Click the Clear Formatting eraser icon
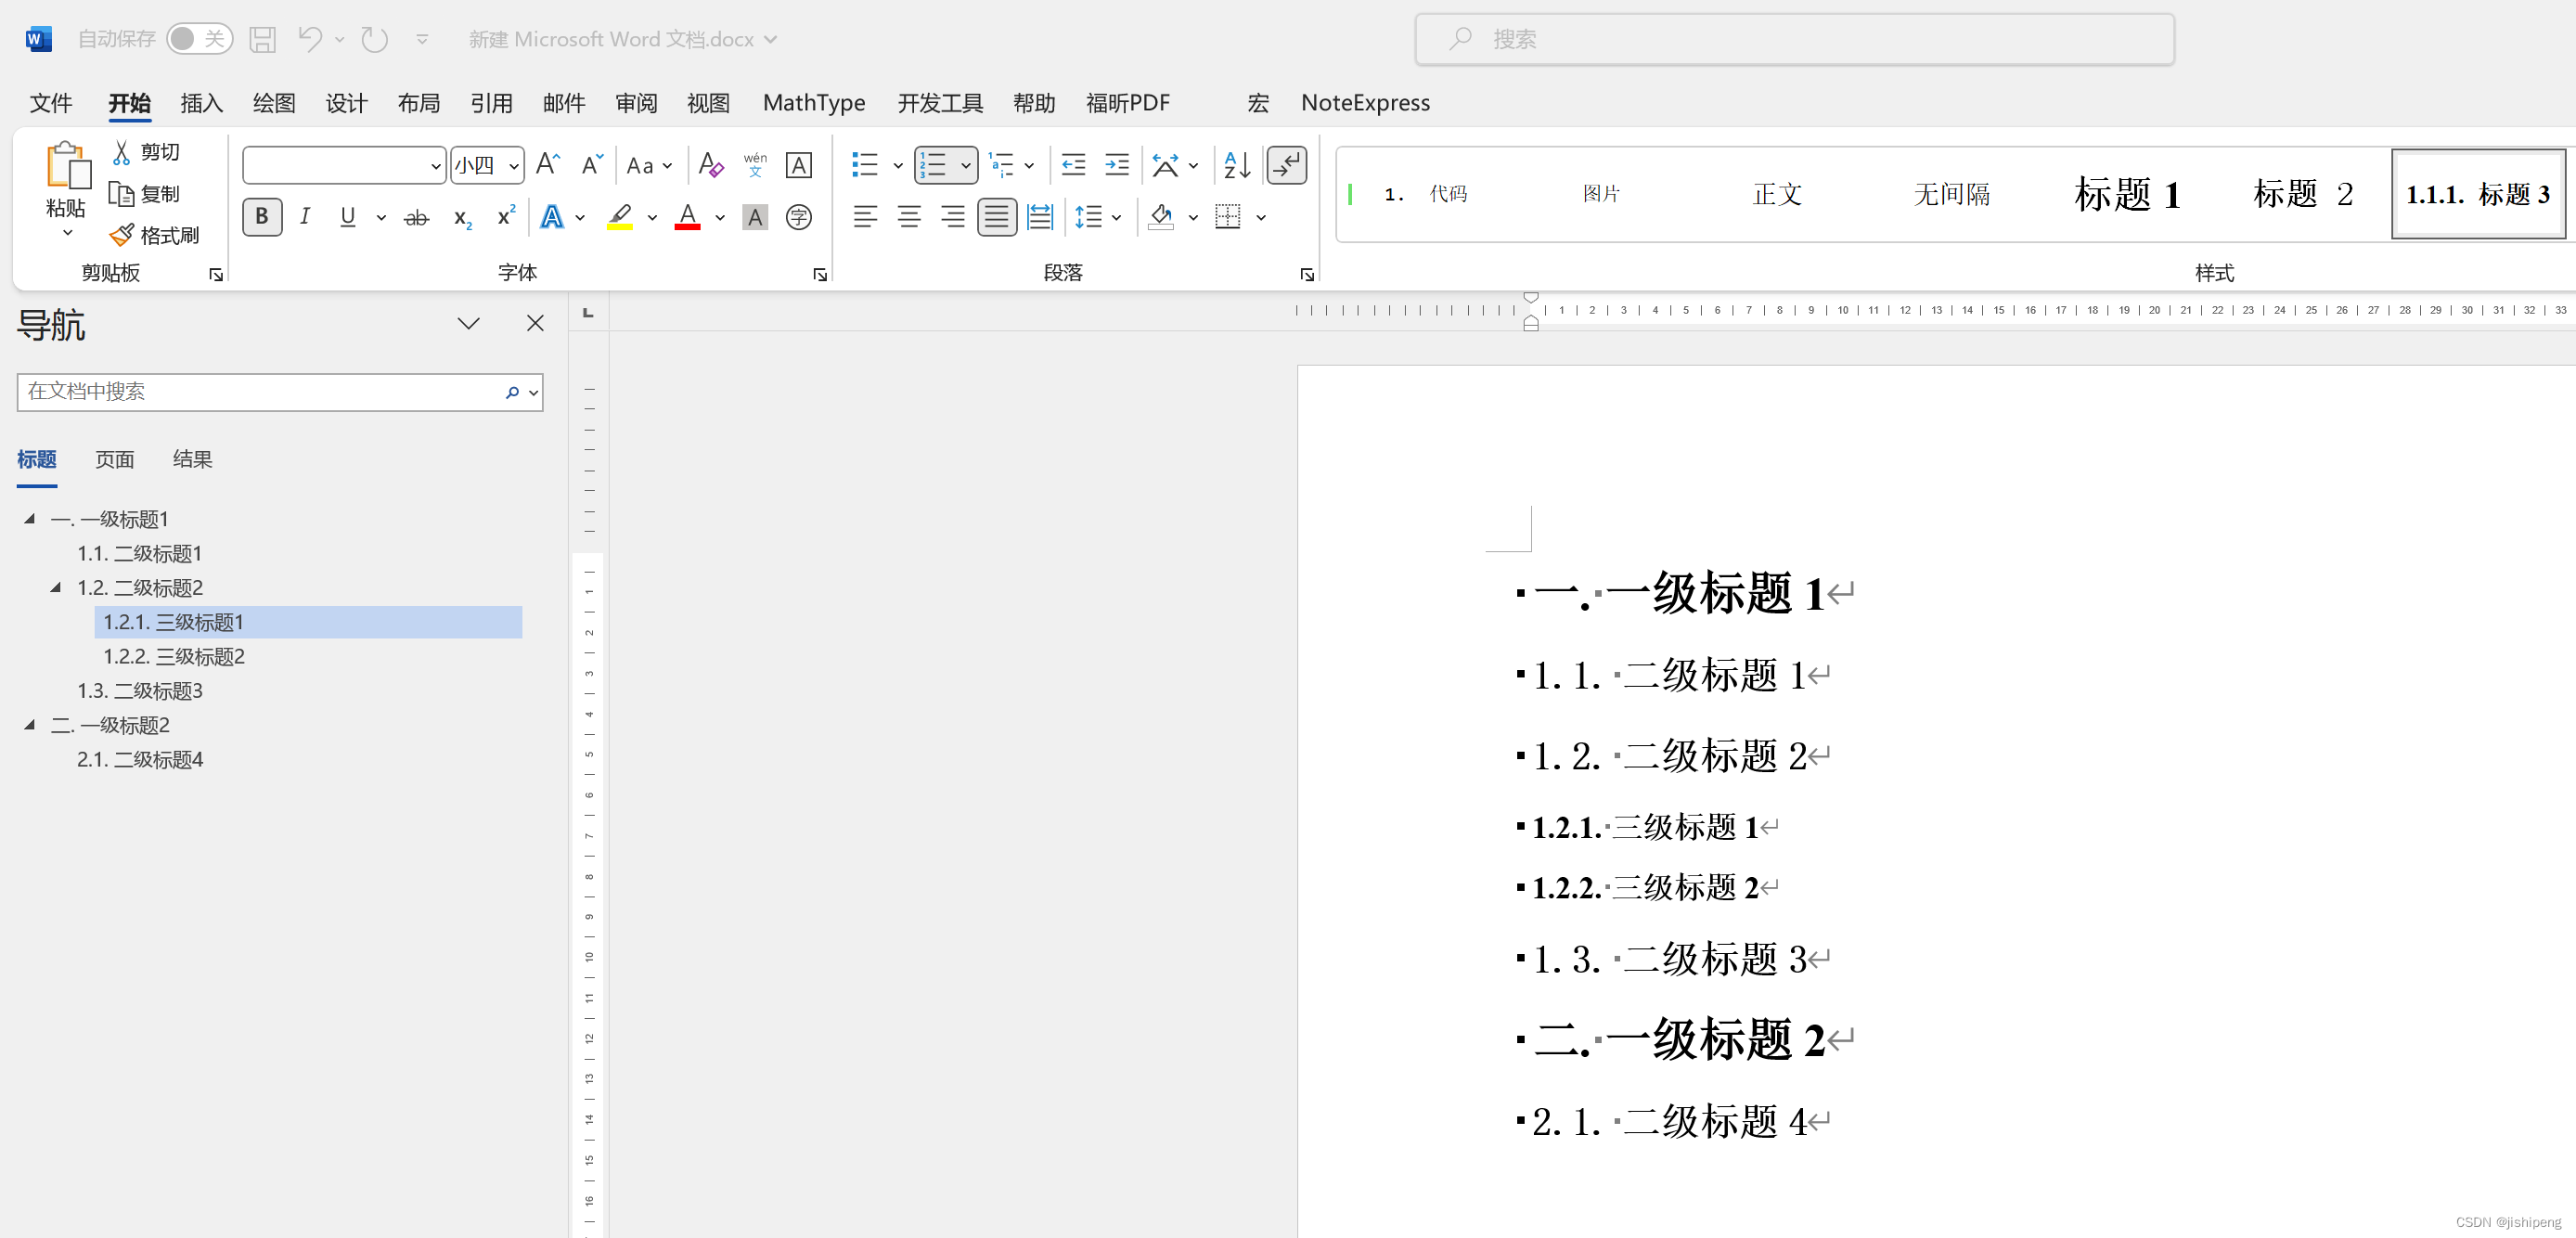 [x=710, y=165]
